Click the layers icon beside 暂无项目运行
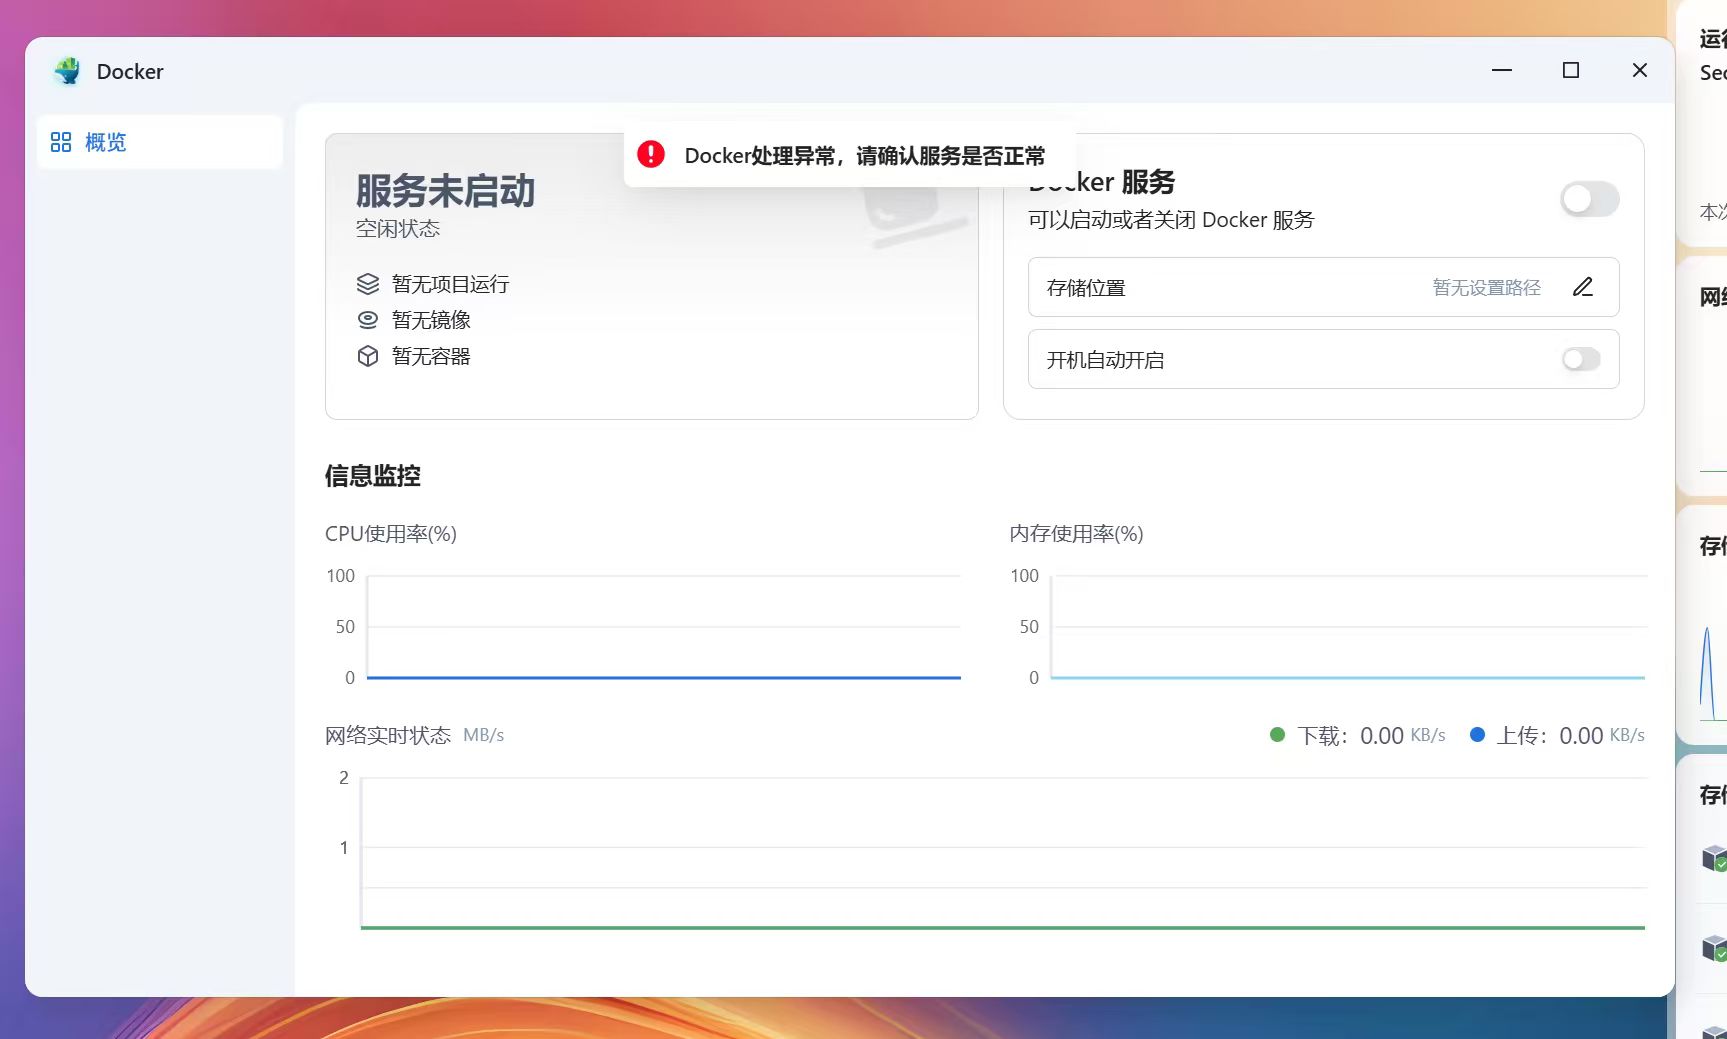 pyautogui.click(x=368, y=284)
